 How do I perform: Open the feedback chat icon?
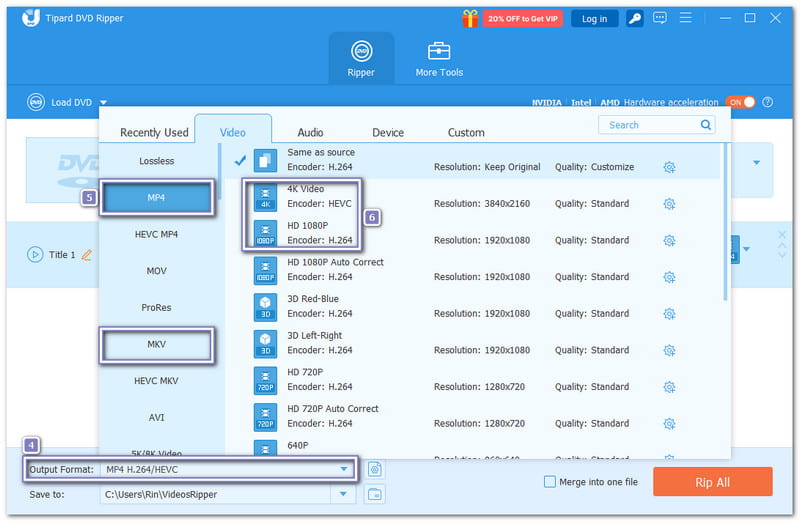tap(660, 18)
